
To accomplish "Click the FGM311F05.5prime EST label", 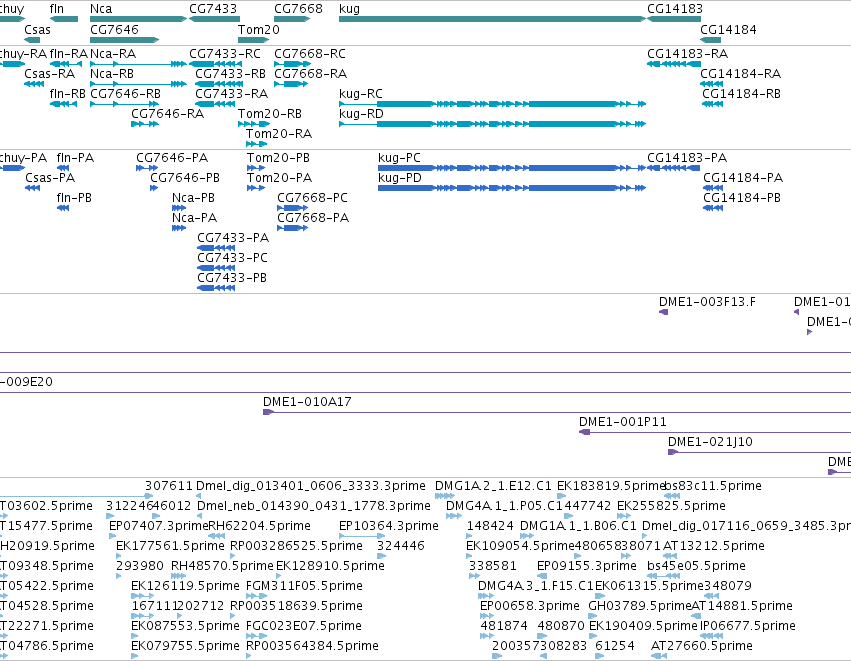I will [304, 586].
